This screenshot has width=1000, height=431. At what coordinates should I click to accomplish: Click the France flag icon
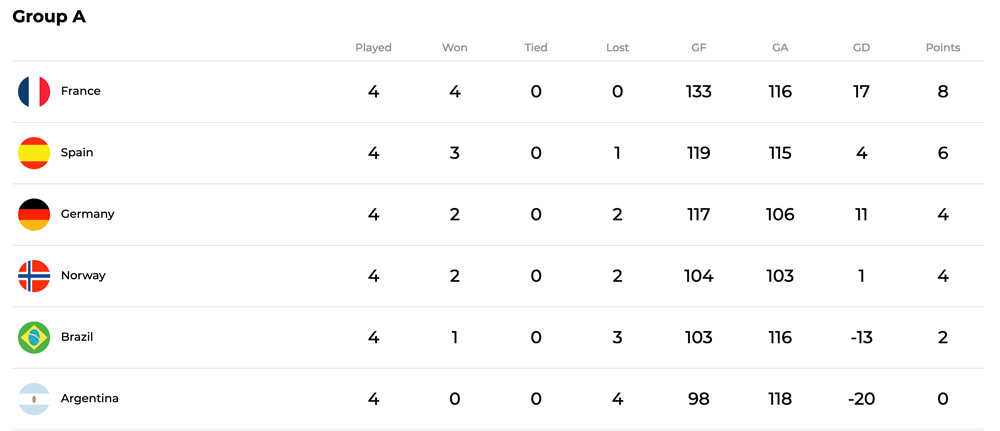pyautogui.click(x=34, y=91)
